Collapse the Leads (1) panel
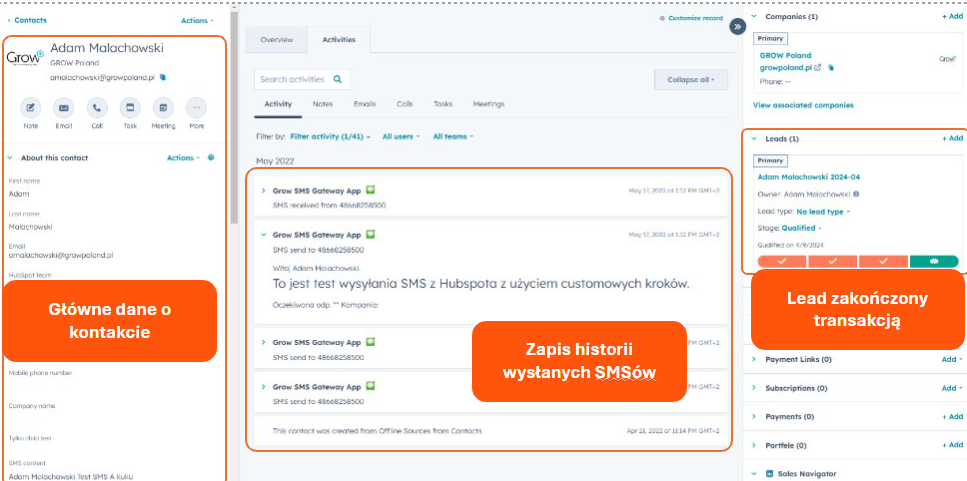 (754, 139)
